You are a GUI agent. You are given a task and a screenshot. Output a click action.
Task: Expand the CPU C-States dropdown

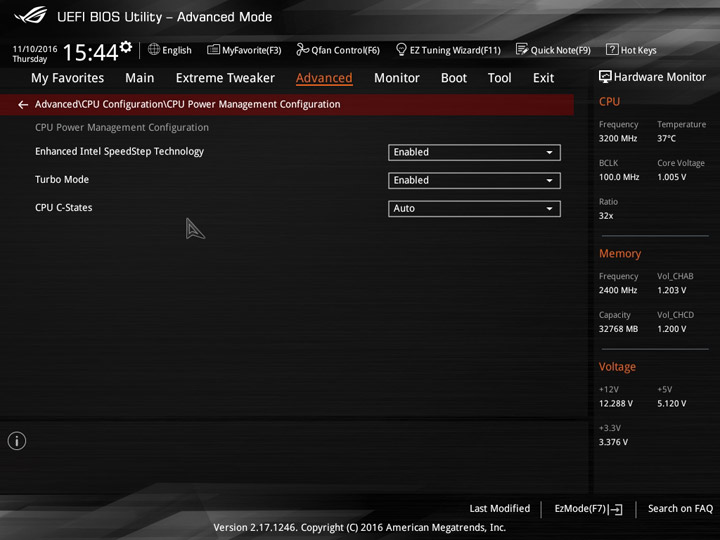(x=474, y=208)
